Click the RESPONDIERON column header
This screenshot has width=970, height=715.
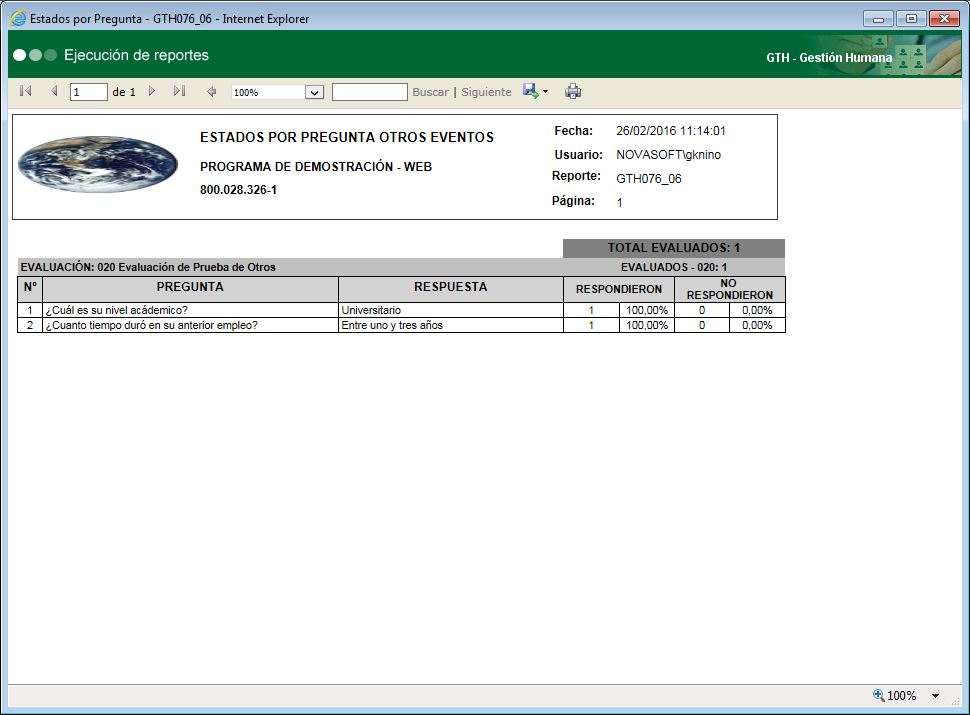(x=619, y=289)
